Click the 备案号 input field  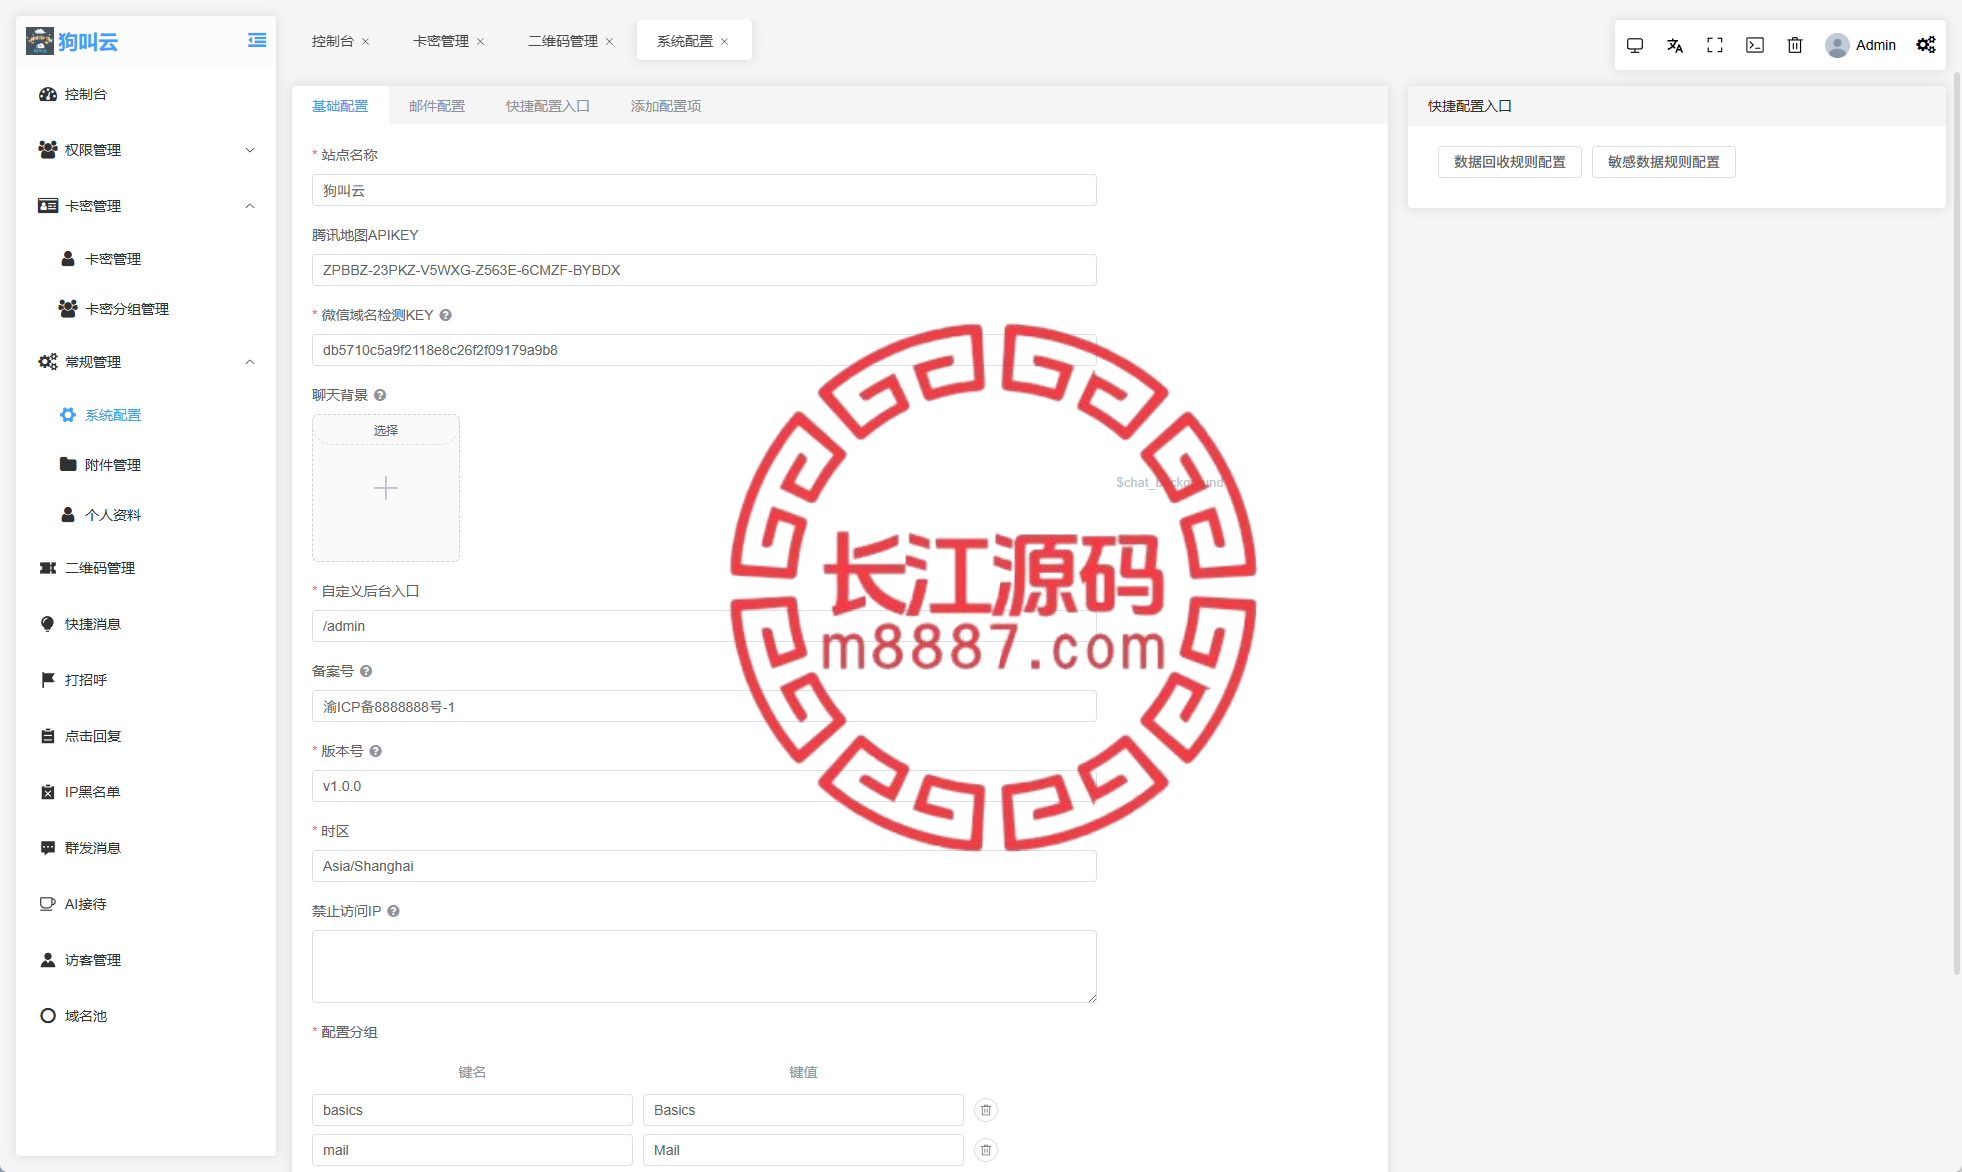704,706
